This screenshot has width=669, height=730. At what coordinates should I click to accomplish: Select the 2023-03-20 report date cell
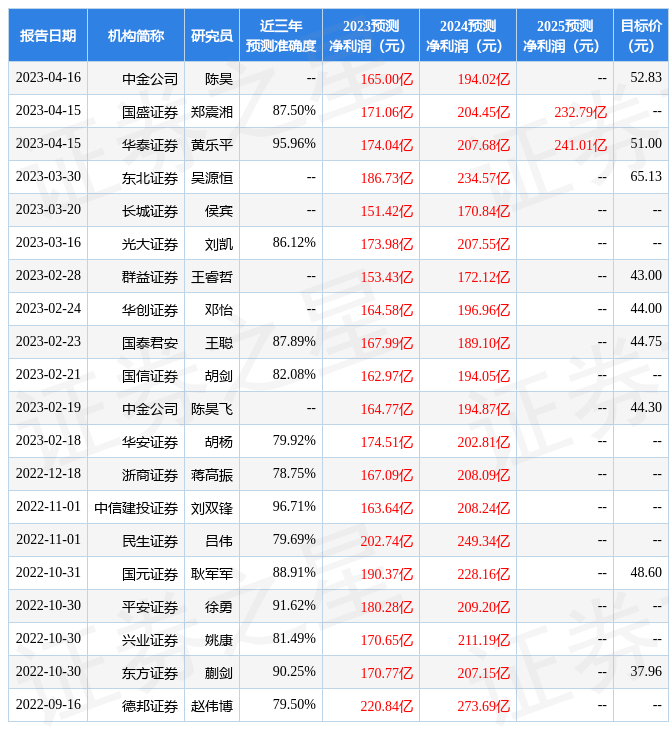48,210
